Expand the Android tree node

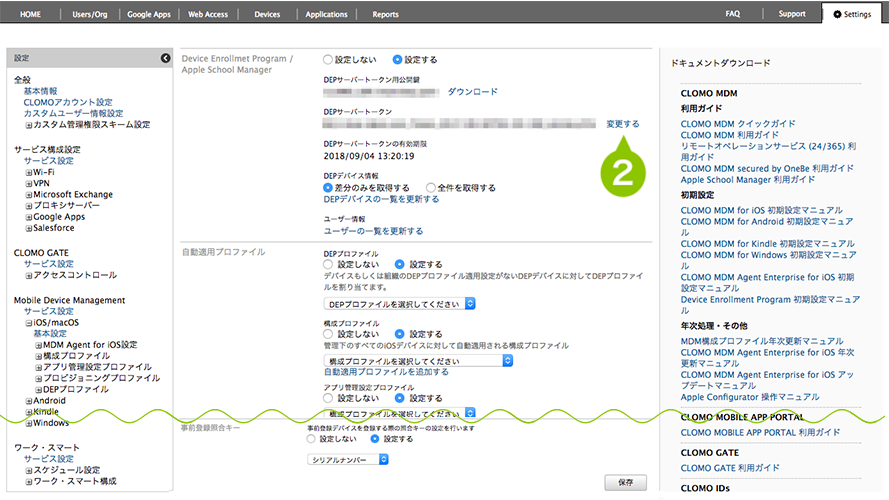pos(29,400)
